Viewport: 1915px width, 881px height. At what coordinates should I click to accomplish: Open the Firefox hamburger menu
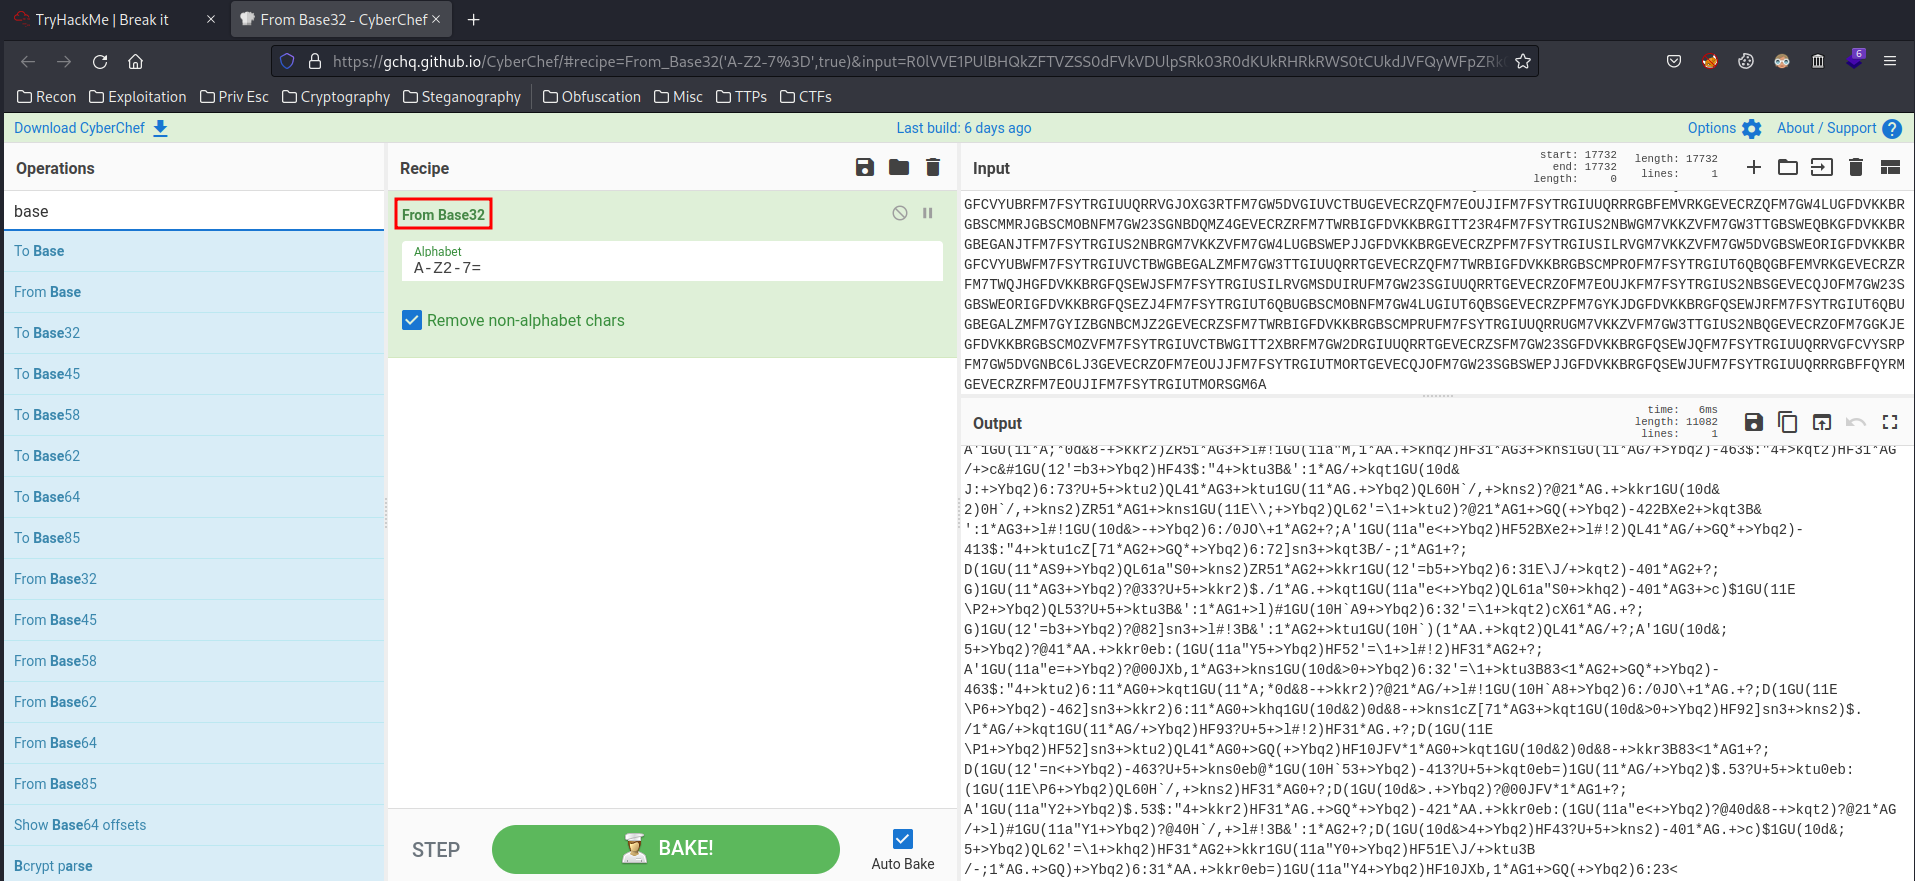[1890, 62]
